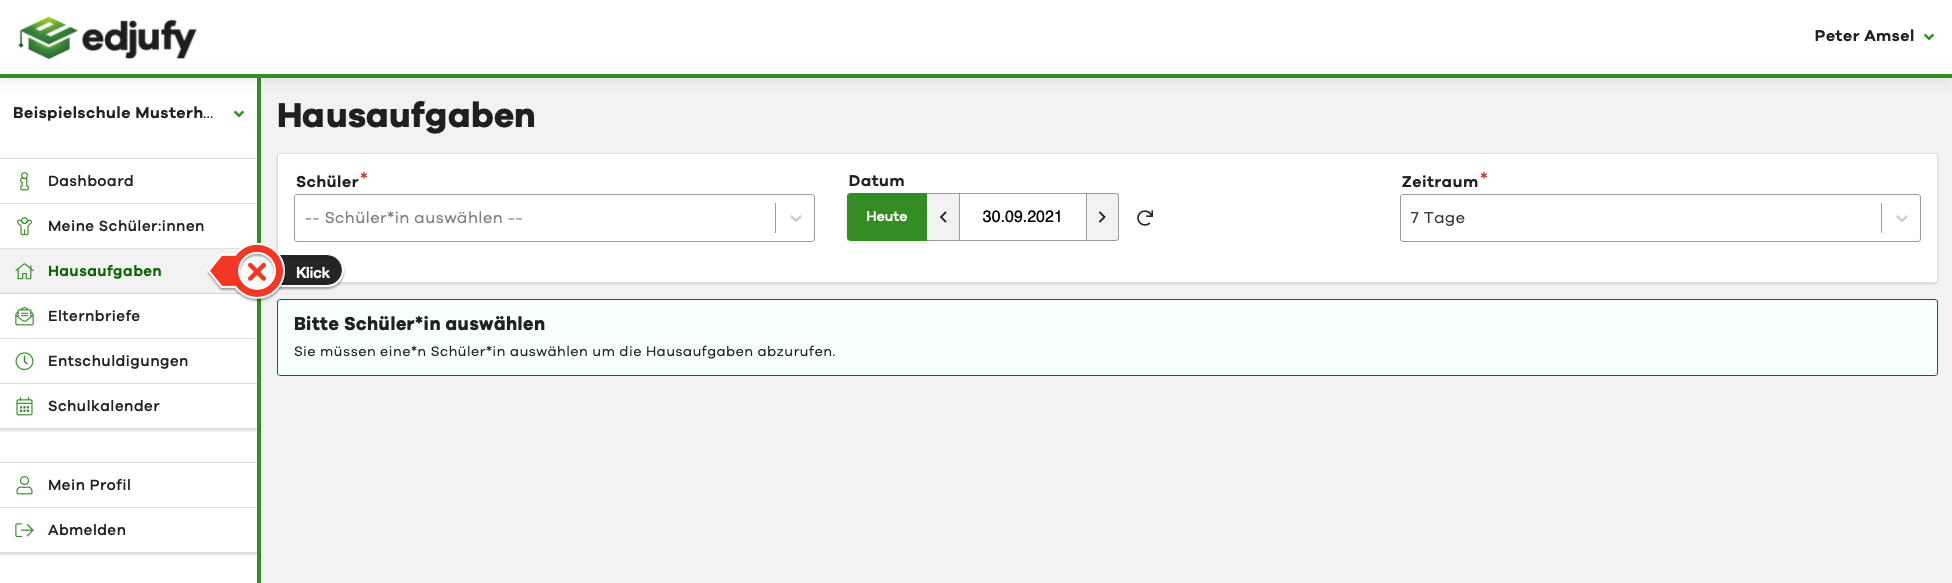
Task: Go to previous date with left arrow
Action: (943, 217)
